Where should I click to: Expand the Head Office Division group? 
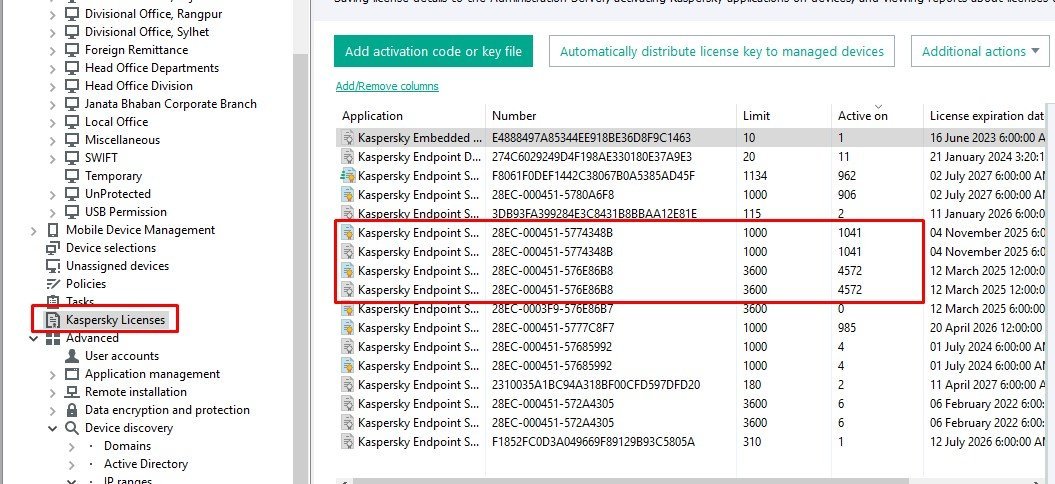click(53, 86)
